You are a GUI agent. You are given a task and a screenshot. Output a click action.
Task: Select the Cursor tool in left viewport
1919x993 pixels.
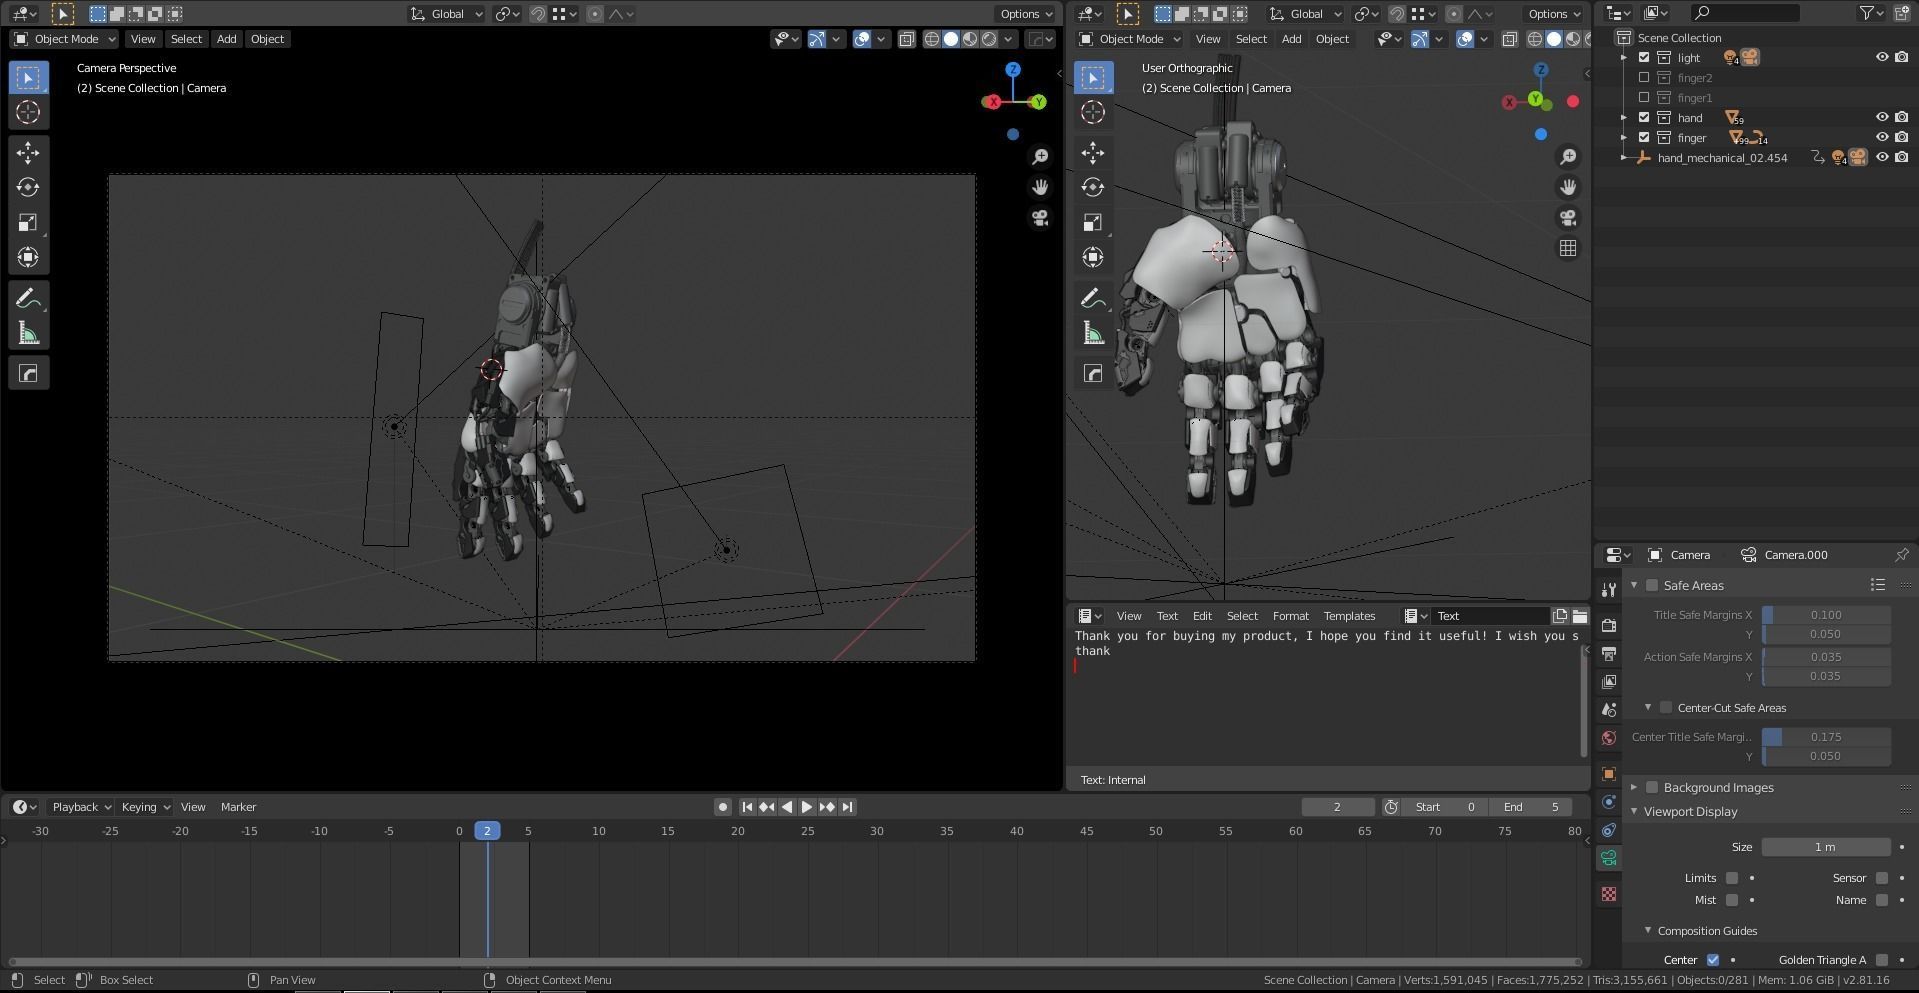pyautogui.click(x=28, y=112)
